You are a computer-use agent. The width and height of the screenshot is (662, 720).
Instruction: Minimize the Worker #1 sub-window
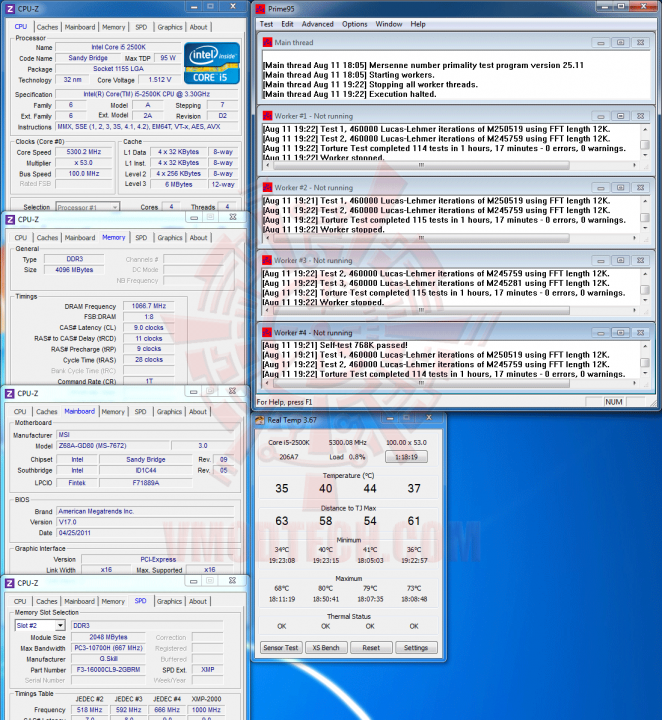click(x=600, y=116)
